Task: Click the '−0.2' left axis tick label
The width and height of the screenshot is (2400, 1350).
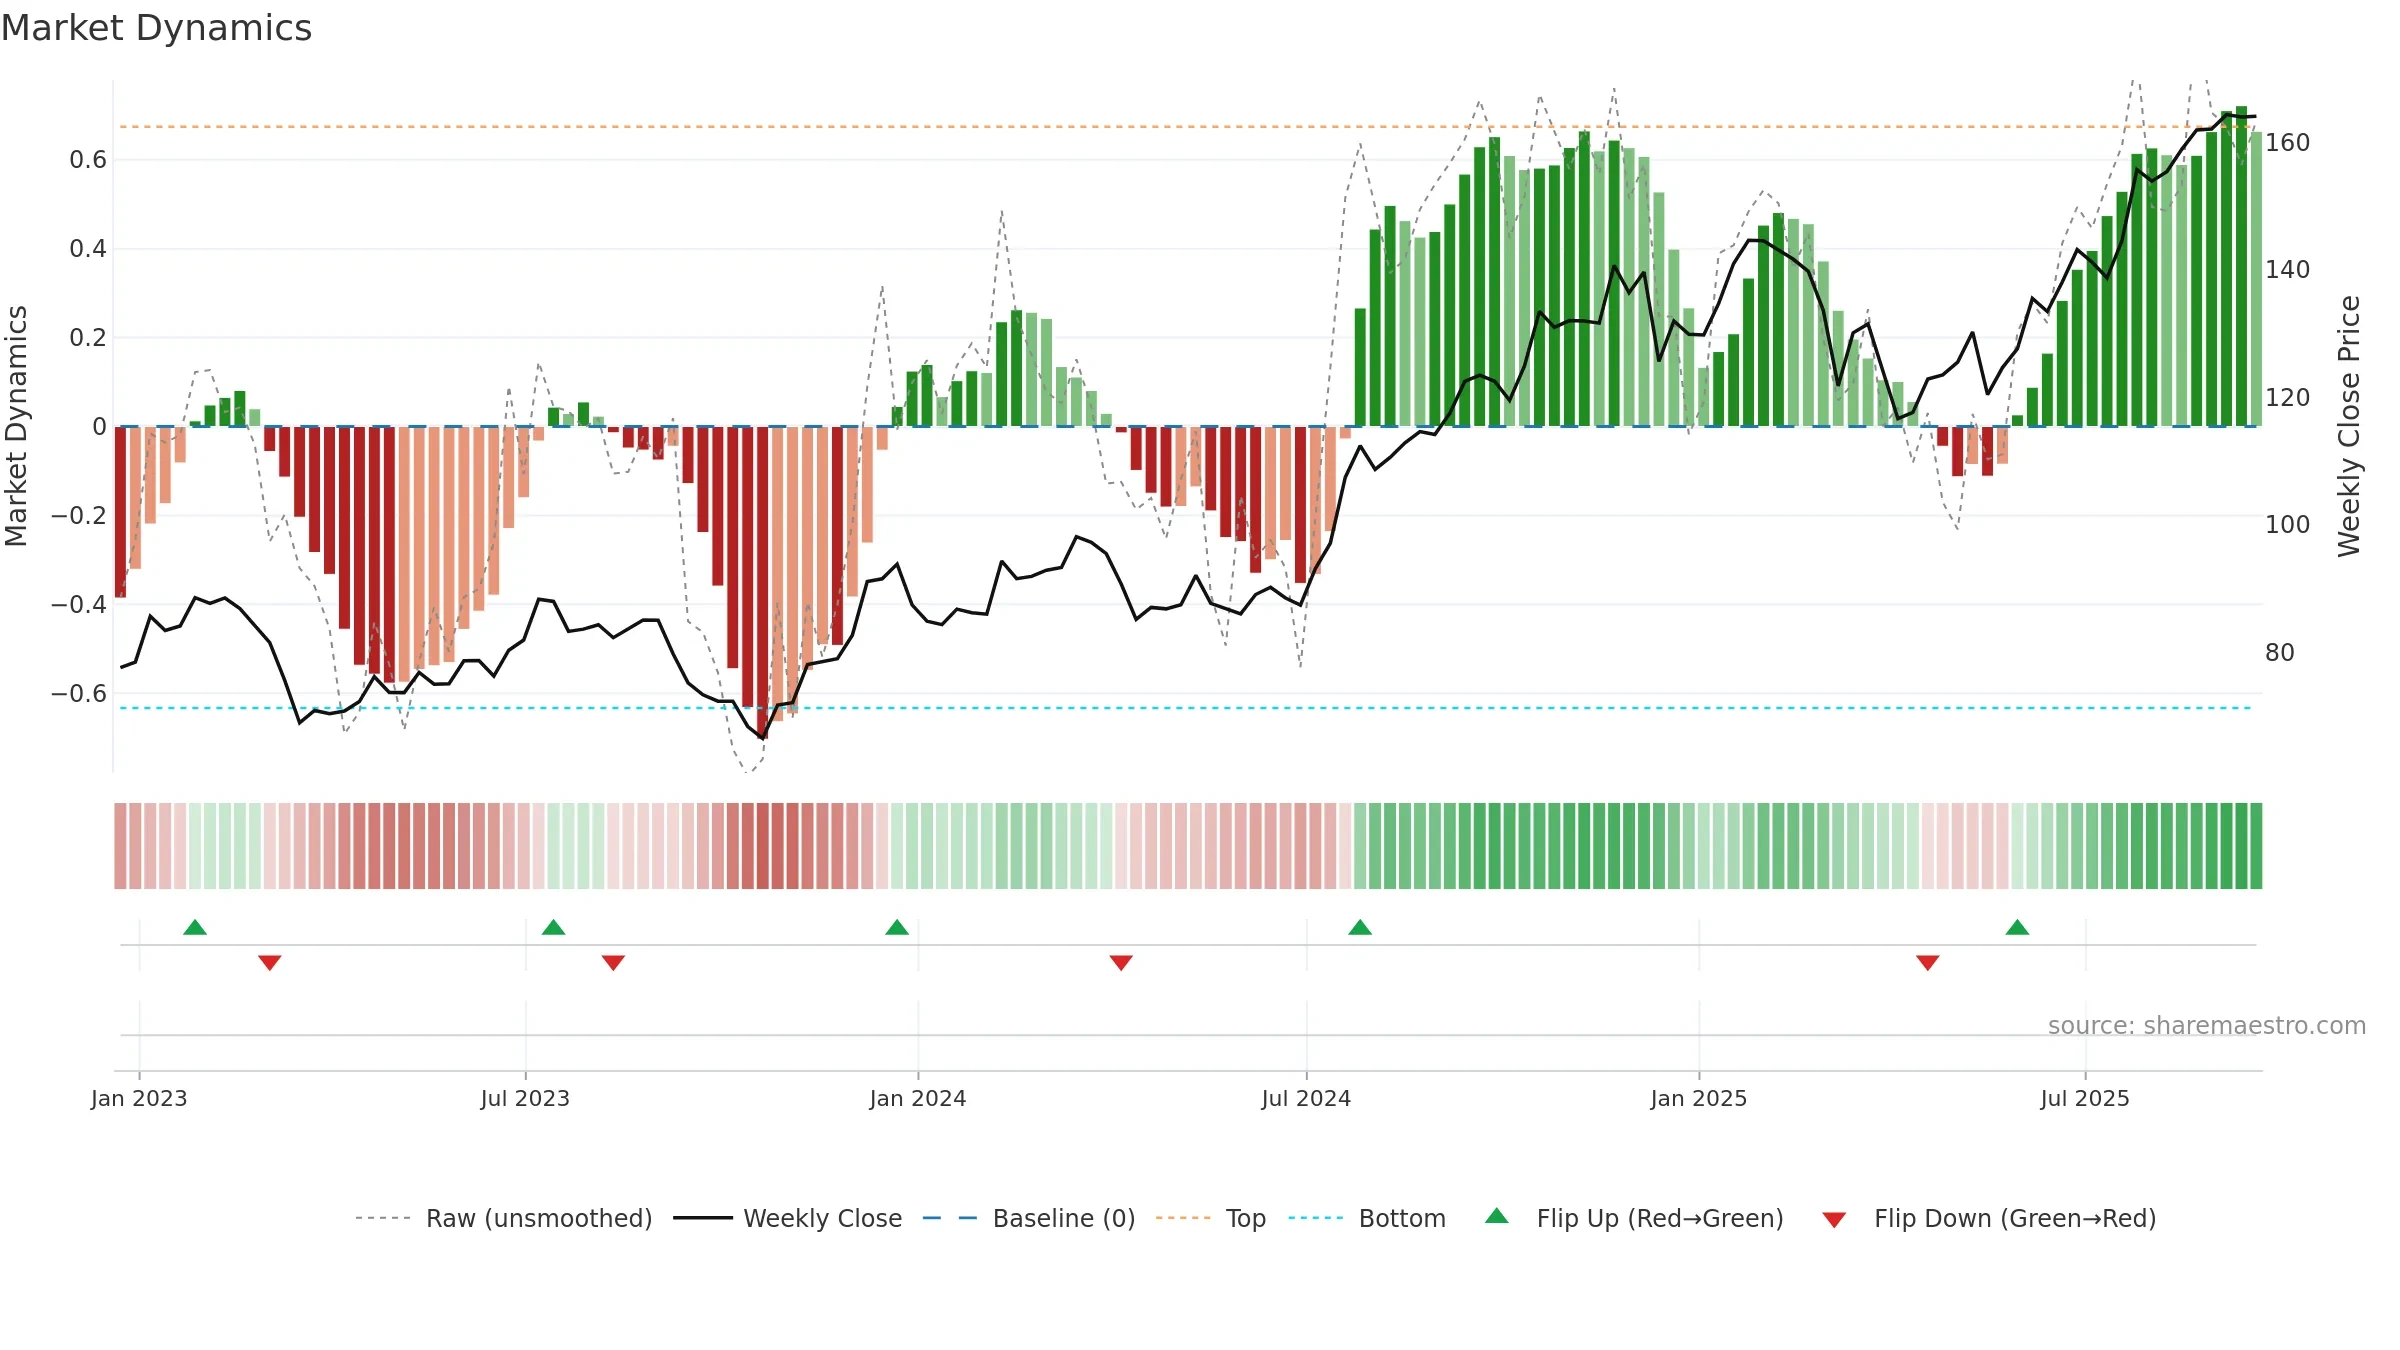Action: pos(79,516)
